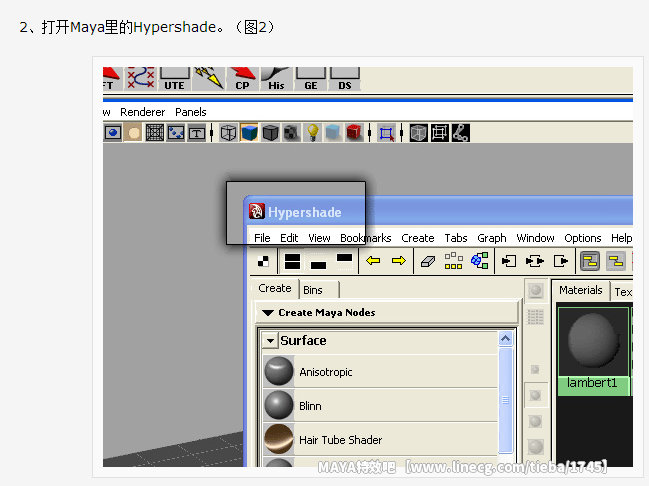Image resolution: width=649 pixels, height=486 pixels.
Task: Click the curve with red crosses shelf icon
Action: (x=141, y=79)
